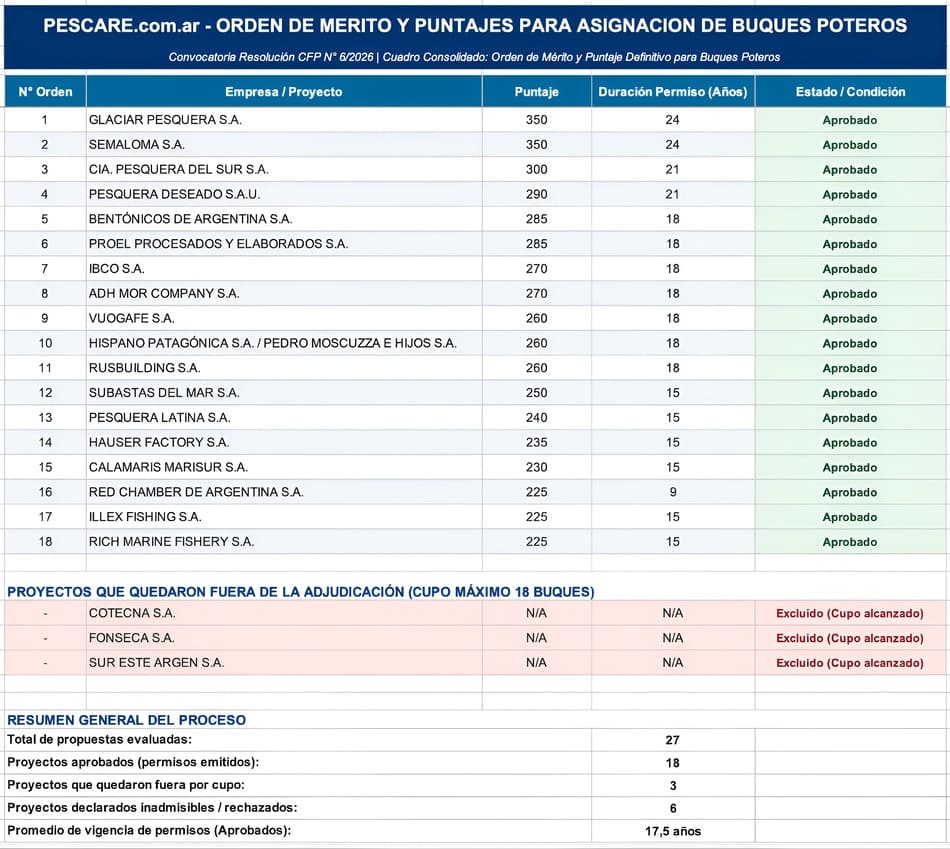
Task: Click the 'PROYECTOS QUE QUEDARON FUERA DE LA ADJUDICACIÓN' heading
Action: point(301,592)
